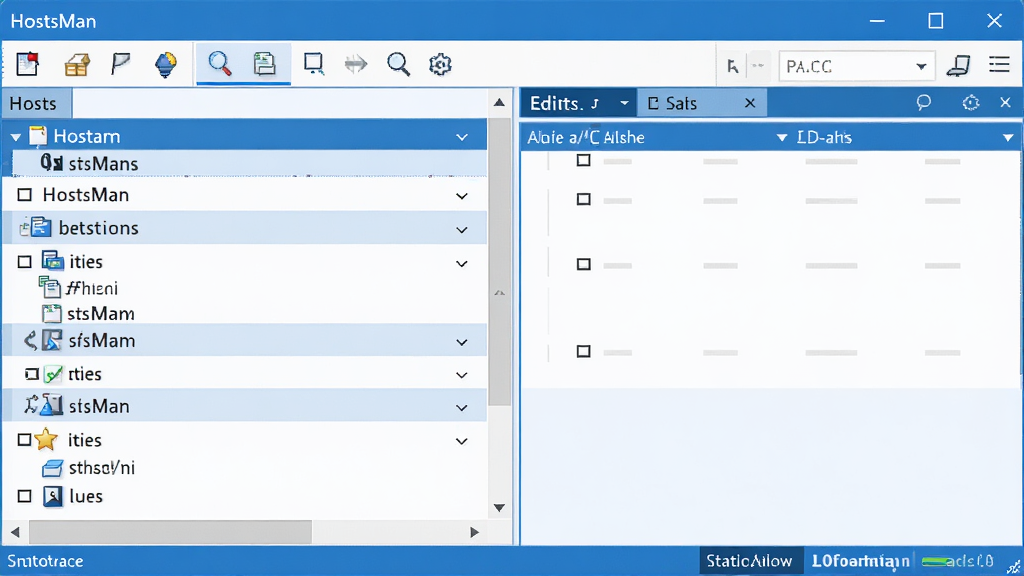Expand the sfsMam row chevron
1024x576 pixels.
(x=462, y=342)
